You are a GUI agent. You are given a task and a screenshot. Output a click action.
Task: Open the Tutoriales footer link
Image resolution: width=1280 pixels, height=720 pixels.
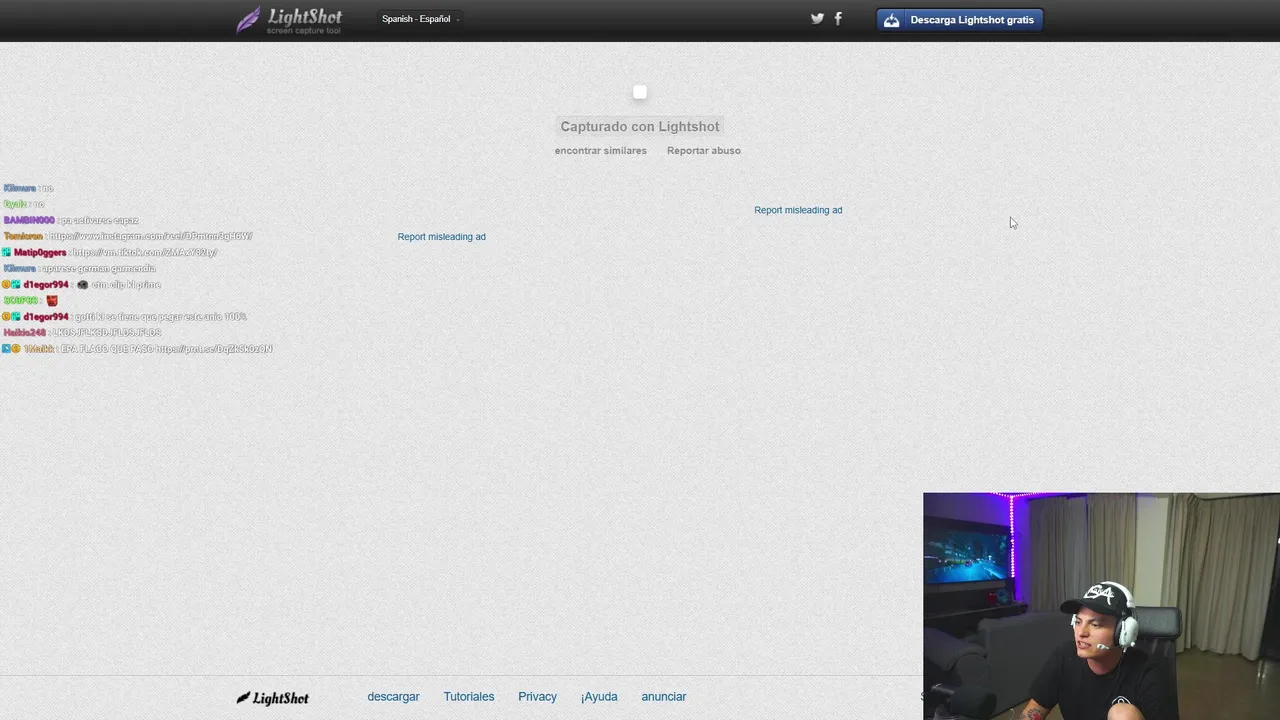469,696
